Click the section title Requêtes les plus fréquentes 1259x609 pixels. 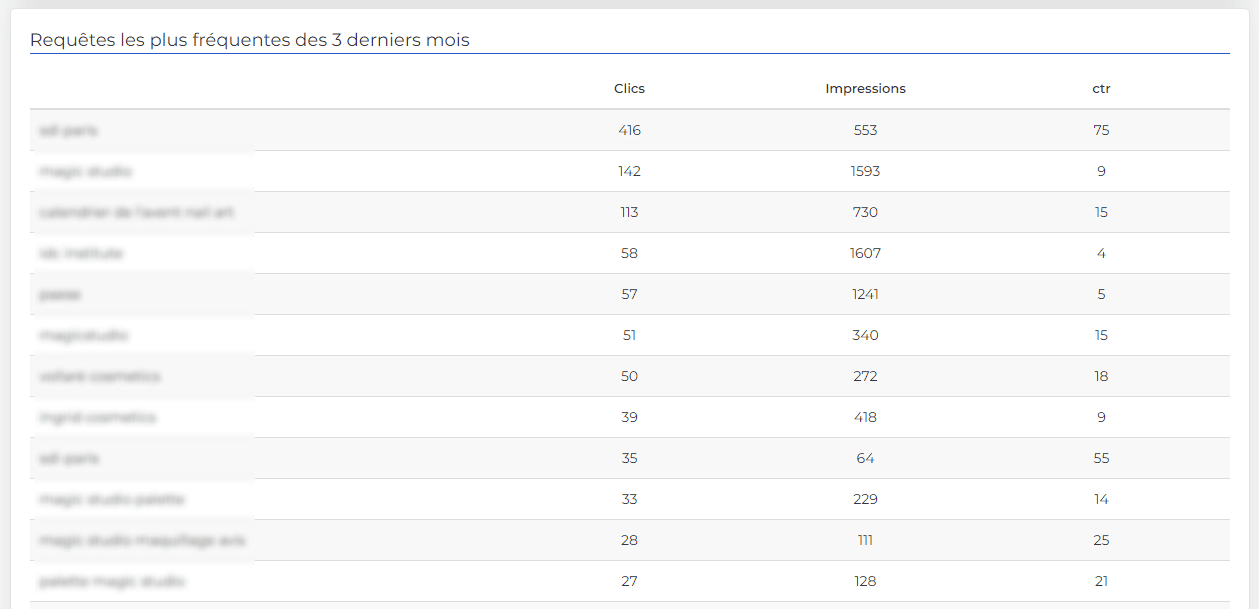[x=250, y=40]
